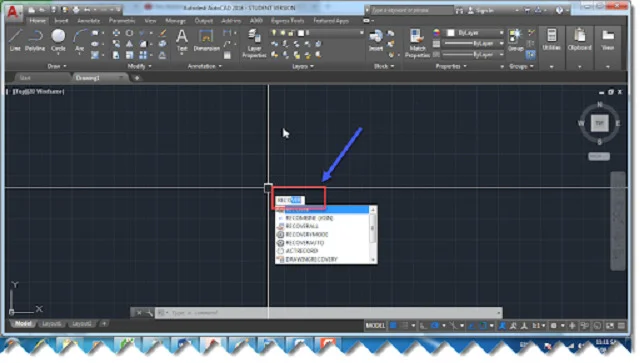The height and width of the screenshot is (363, 640).
Task: Select the Polyline tool
Action: point(35,40)
